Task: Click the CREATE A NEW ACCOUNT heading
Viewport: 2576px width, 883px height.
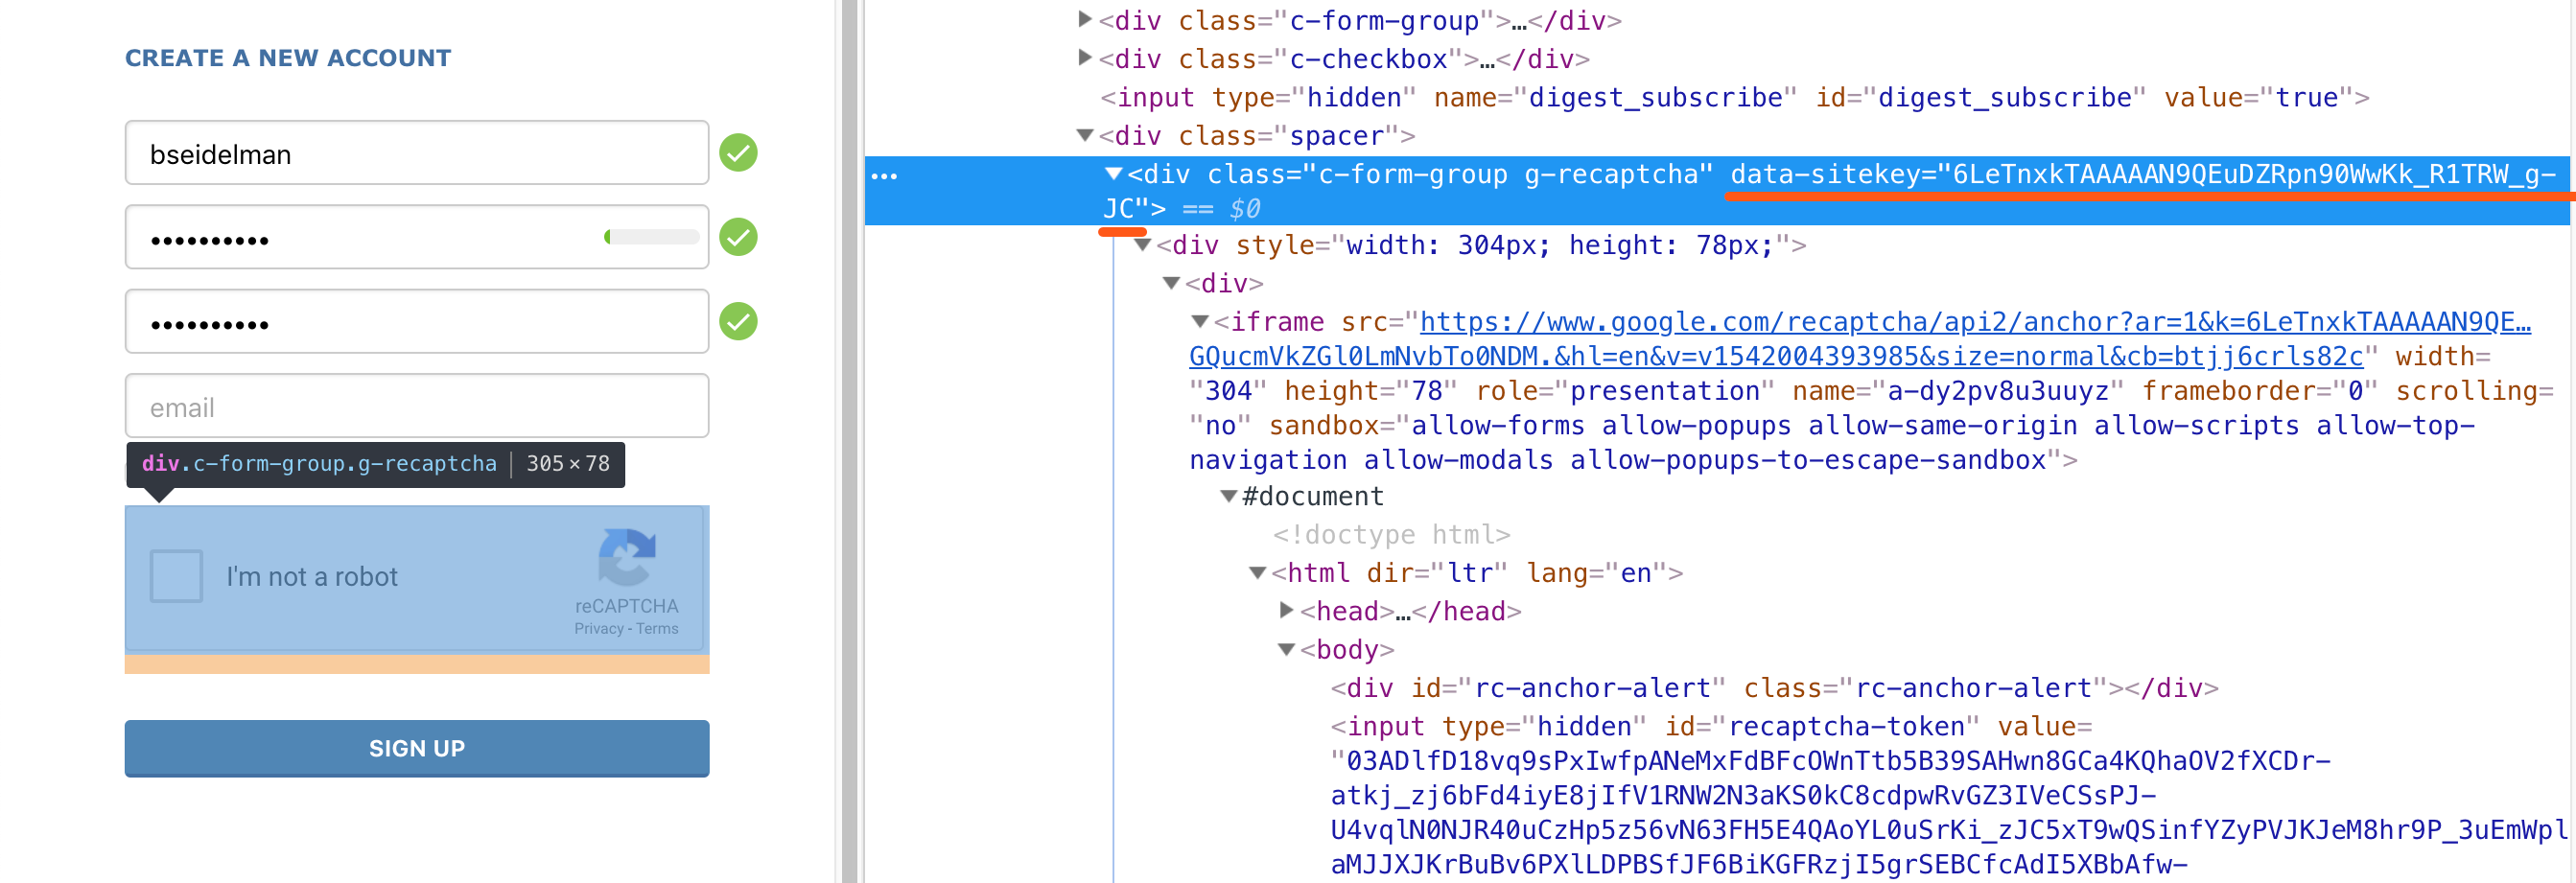Action: click(288, 58)
